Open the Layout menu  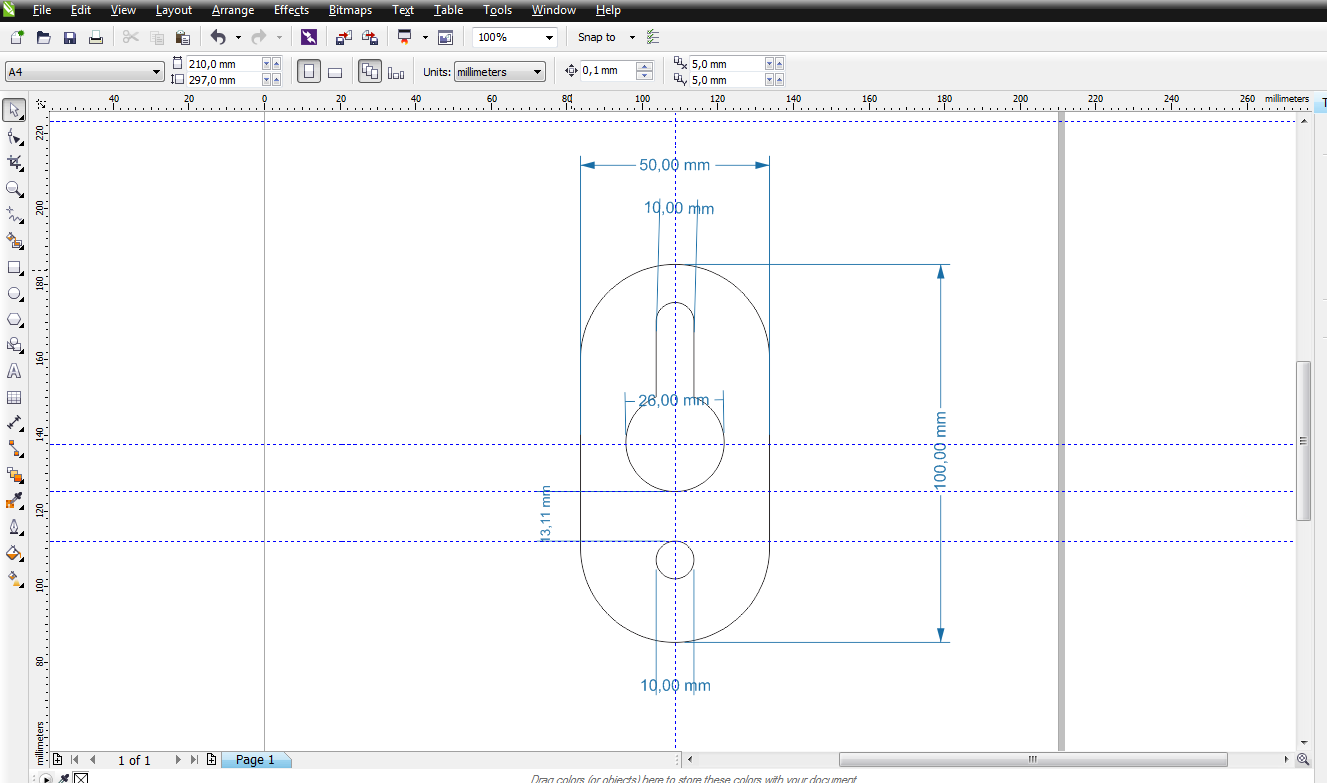click(174, 10)
